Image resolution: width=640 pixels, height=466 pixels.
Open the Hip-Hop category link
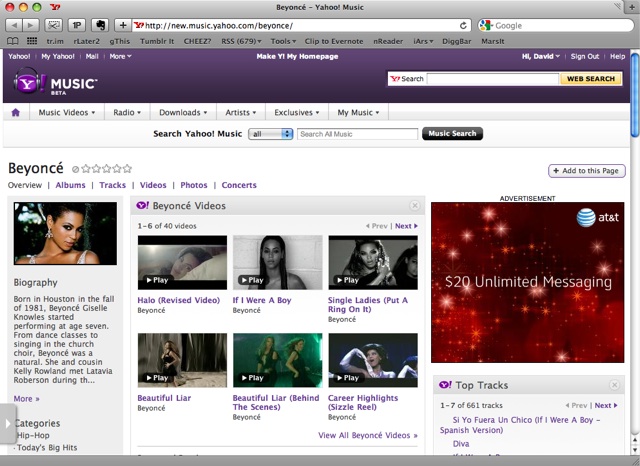click(33, 435)
